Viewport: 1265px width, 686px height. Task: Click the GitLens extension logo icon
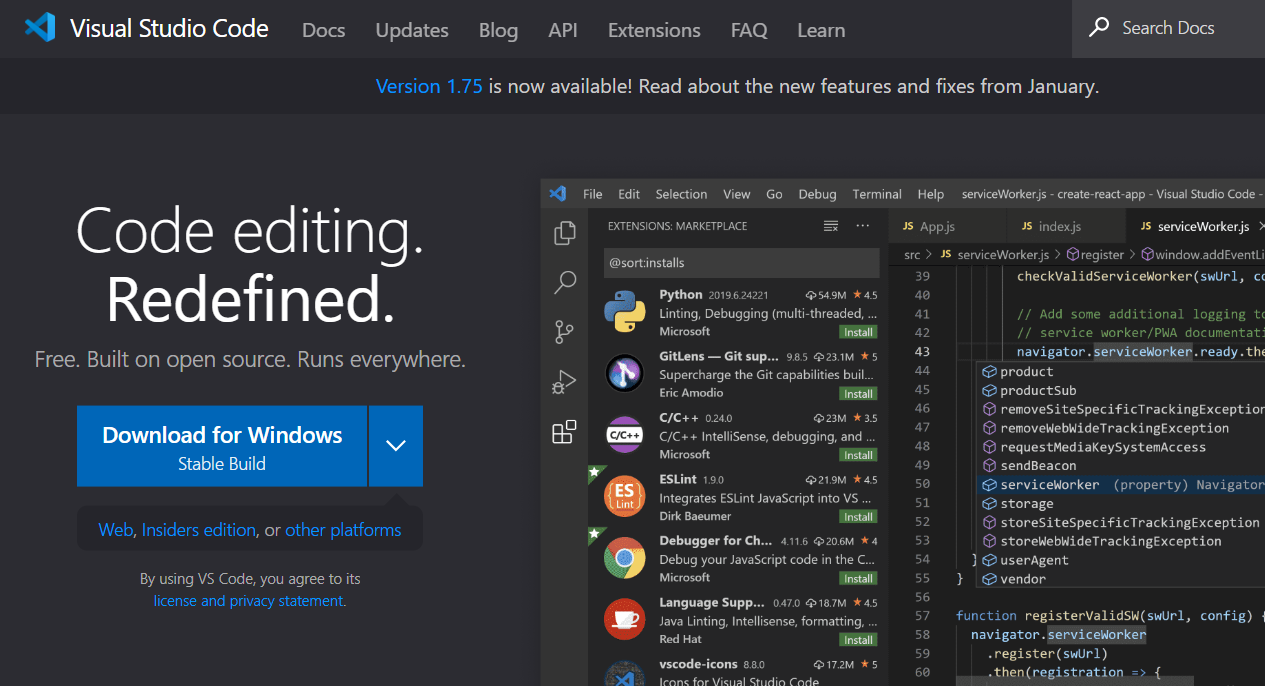624,373
